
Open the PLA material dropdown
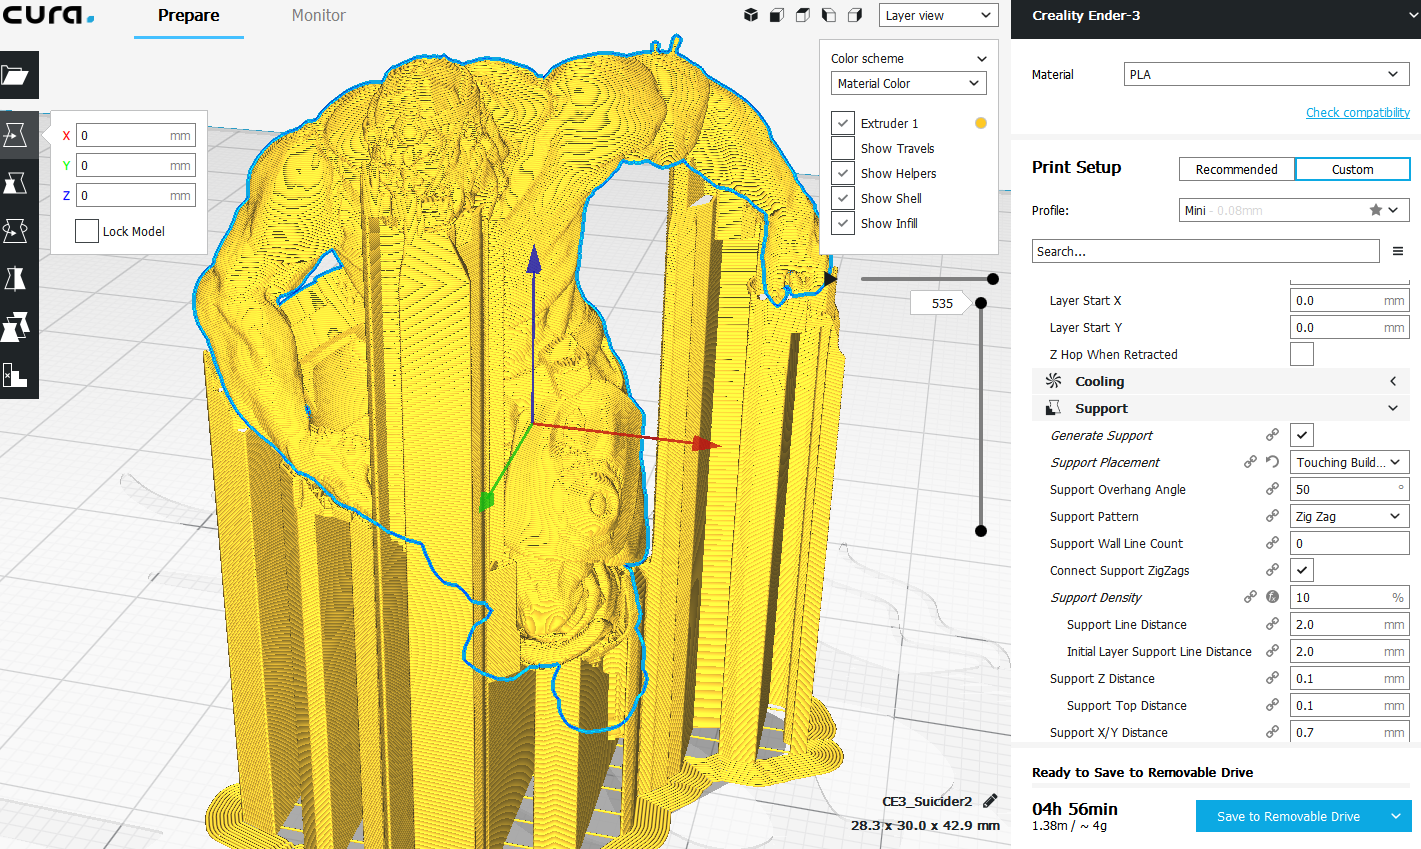coord(1267,74)
